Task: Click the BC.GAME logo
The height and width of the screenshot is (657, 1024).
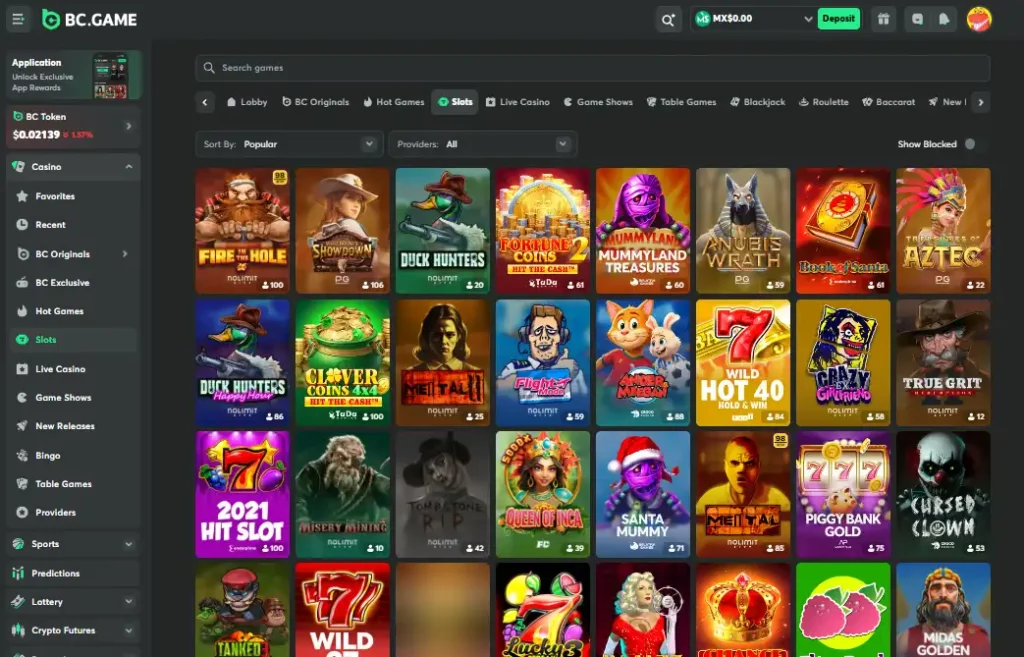Action: pyautogui.click(x=89, y=20)
